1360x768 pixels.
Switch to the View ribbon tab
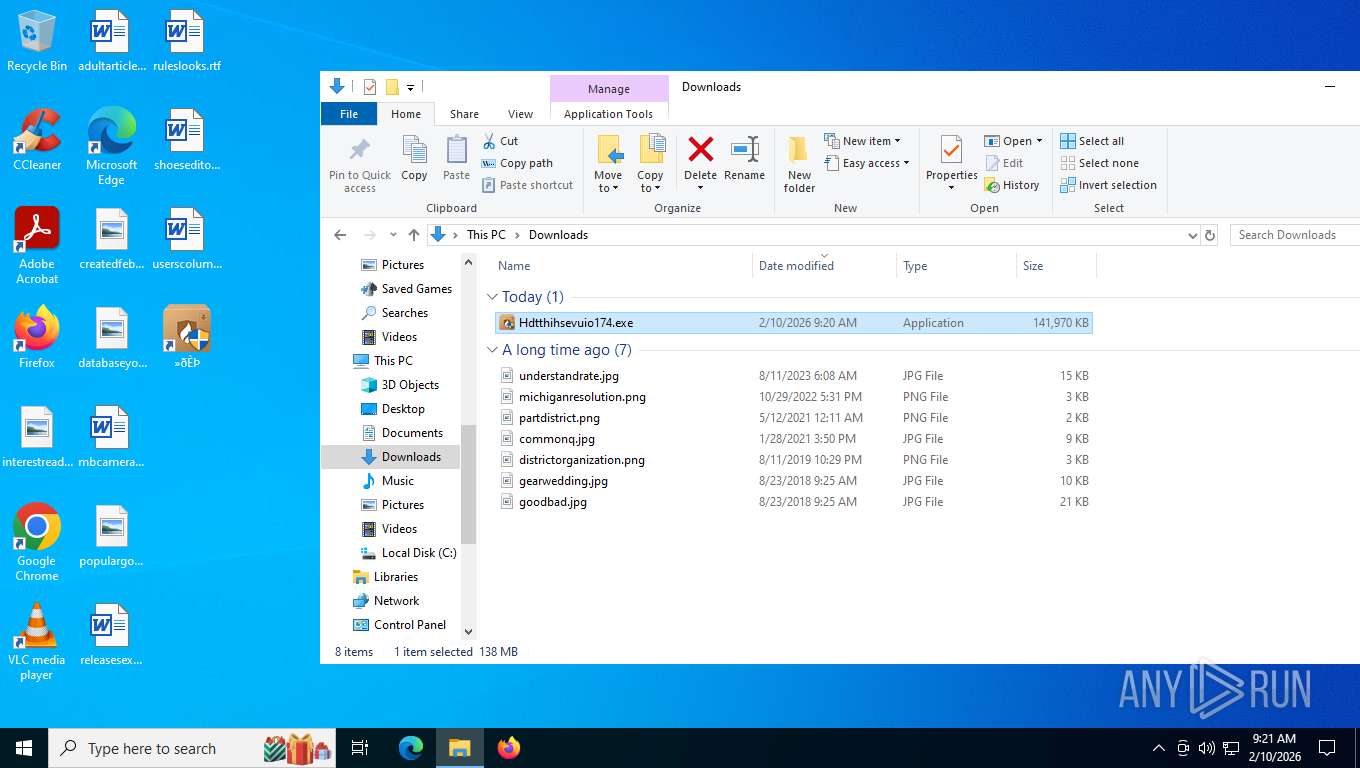520,114
